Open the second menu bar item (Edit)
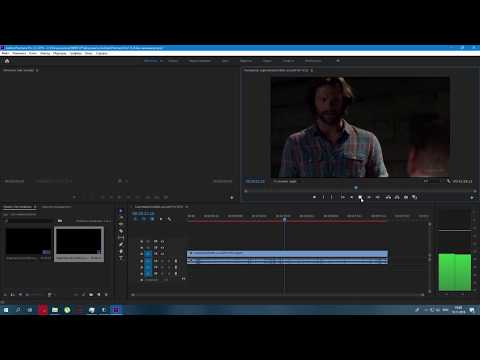The height and width of the screenshot is (360, 480). click(19, 53)
